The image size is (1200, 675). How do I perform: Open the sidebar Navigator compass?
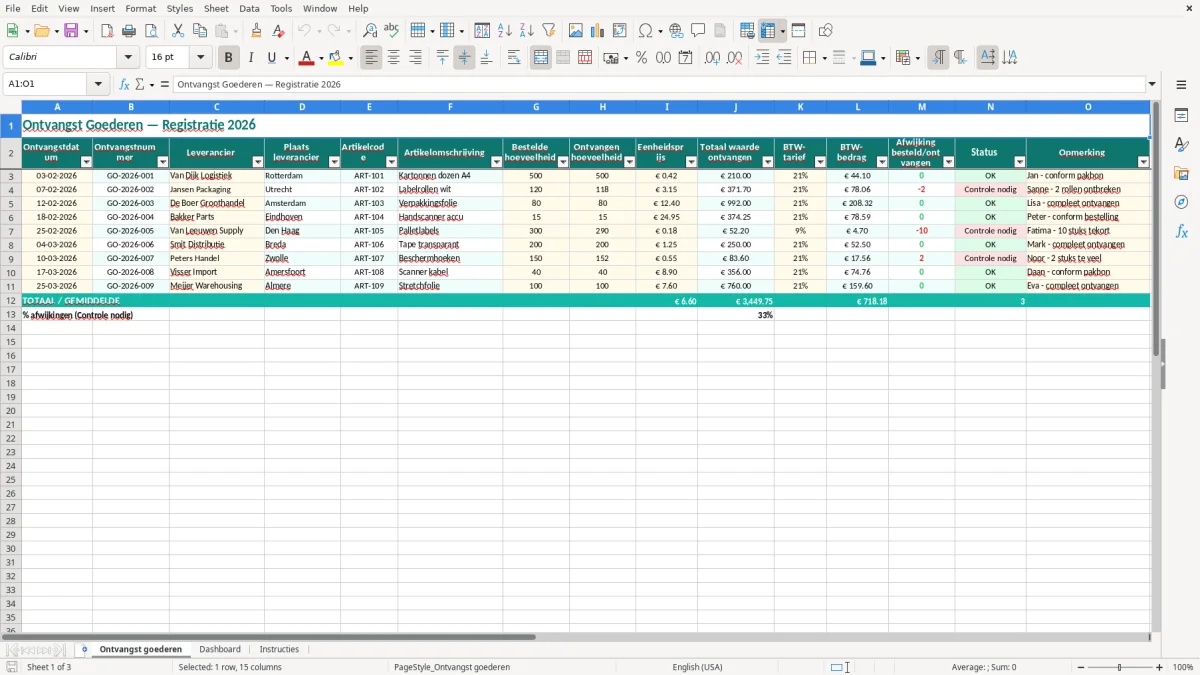tap(1181, 202)
